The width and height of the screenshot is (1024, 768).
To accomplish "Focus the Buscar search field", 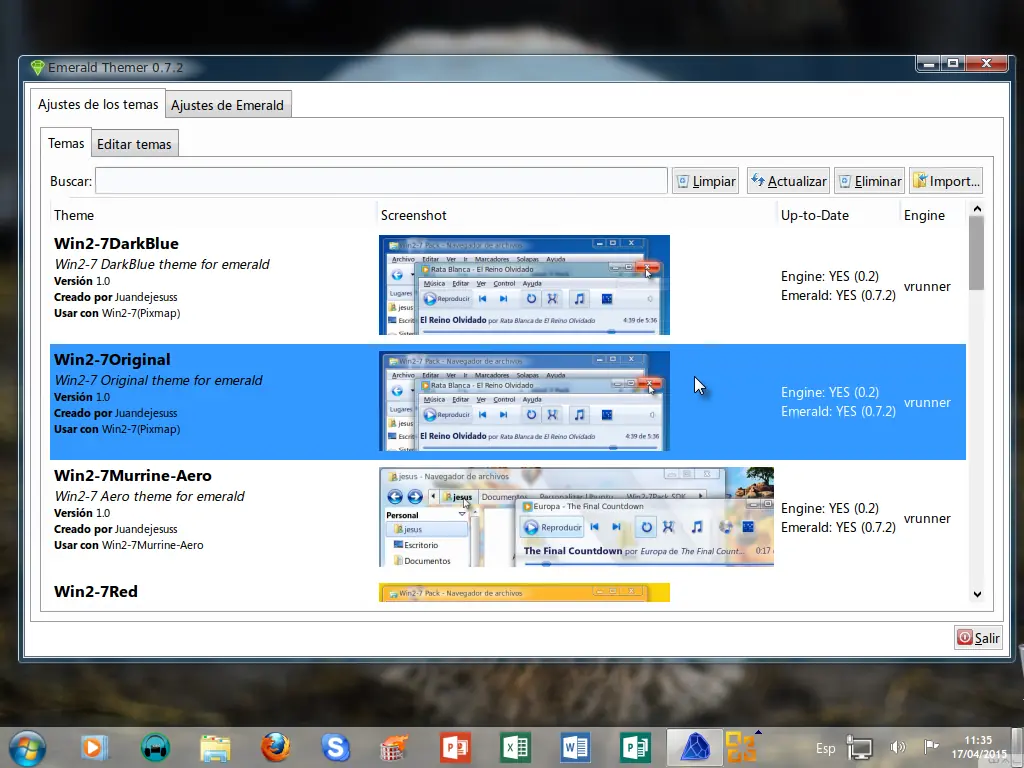I will pyautogui.click(x=381, y=181).
